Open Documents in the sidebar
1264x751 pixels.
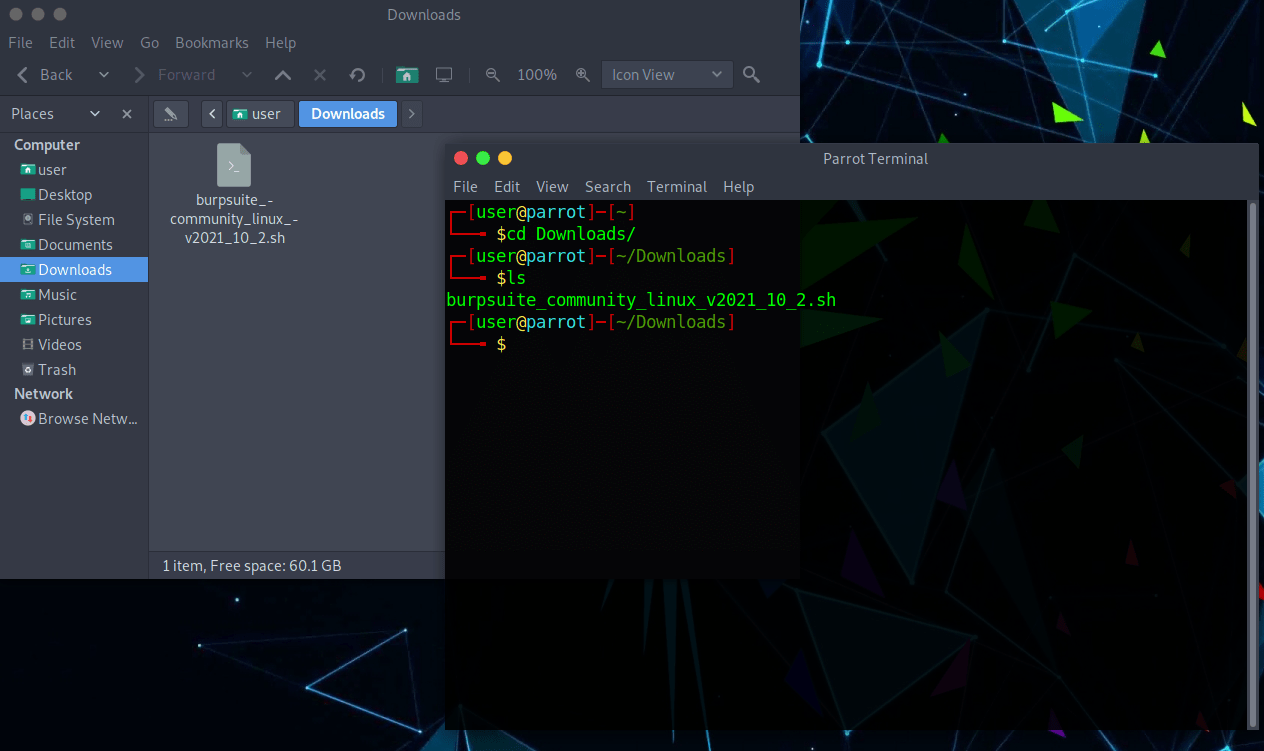tap(74, 245)
